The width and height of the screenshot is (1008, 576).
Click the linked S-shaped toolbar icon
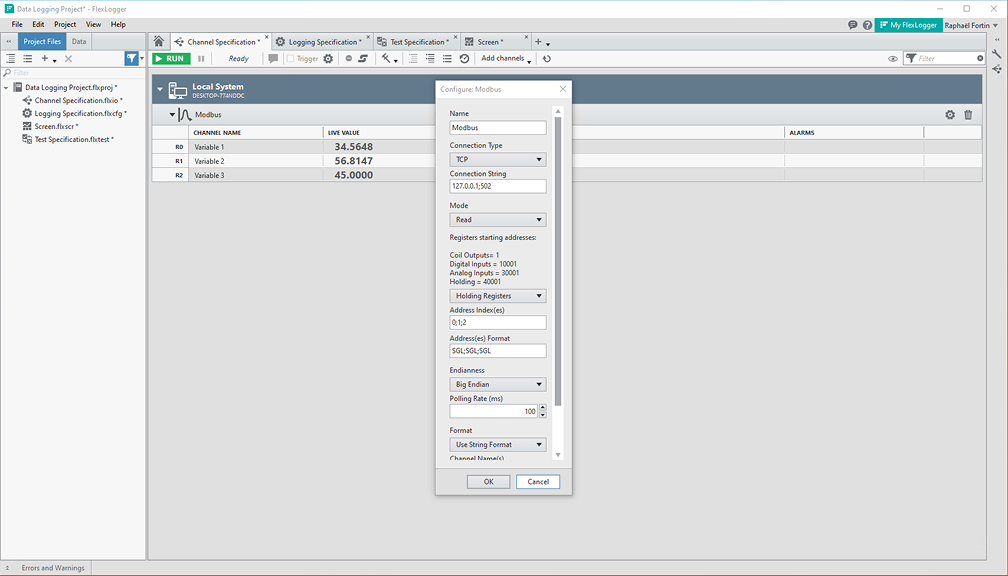(x=363, y=58)
